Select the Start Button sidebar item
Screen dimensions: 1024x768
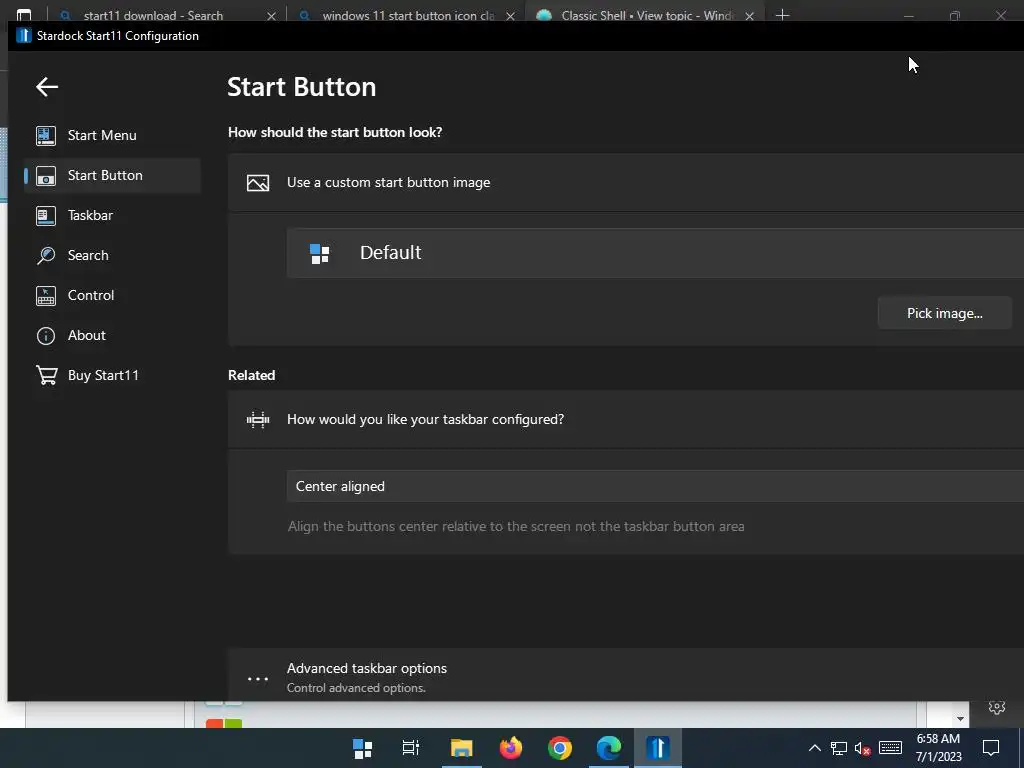pyautogui.click(x=112, y=175)
